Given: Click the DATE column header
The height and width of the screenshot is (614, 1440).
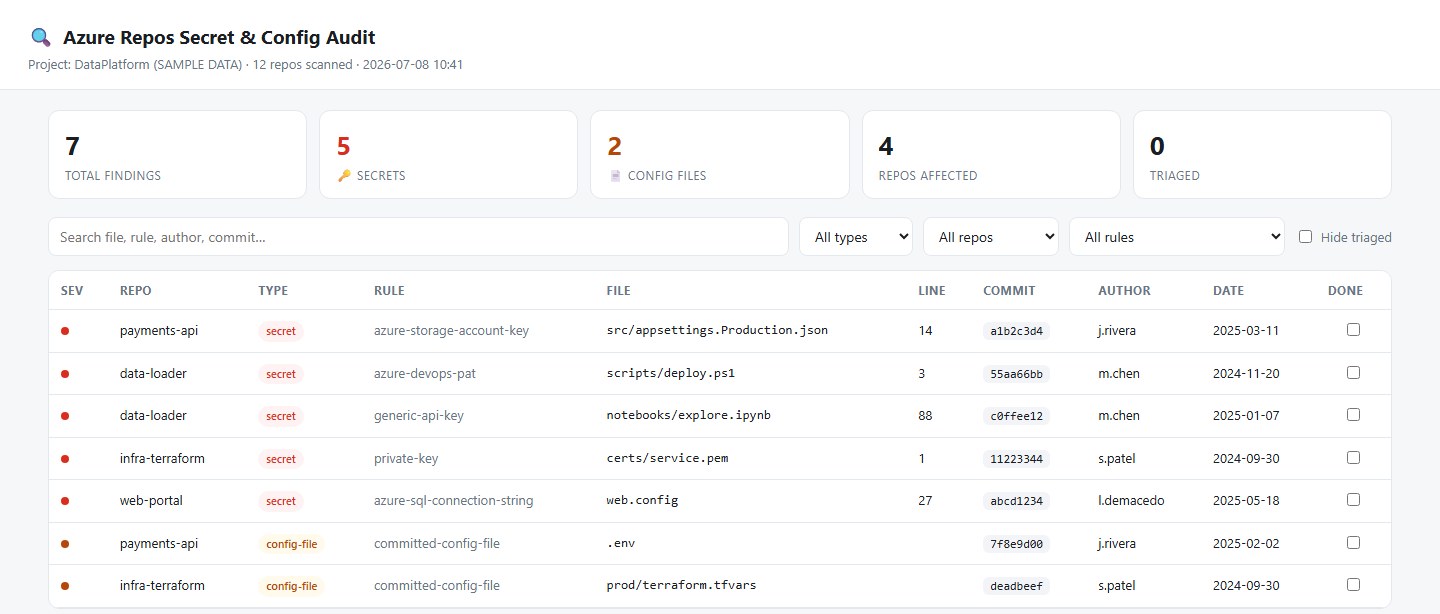Looking at the screenshot, I should (1228, 291).
